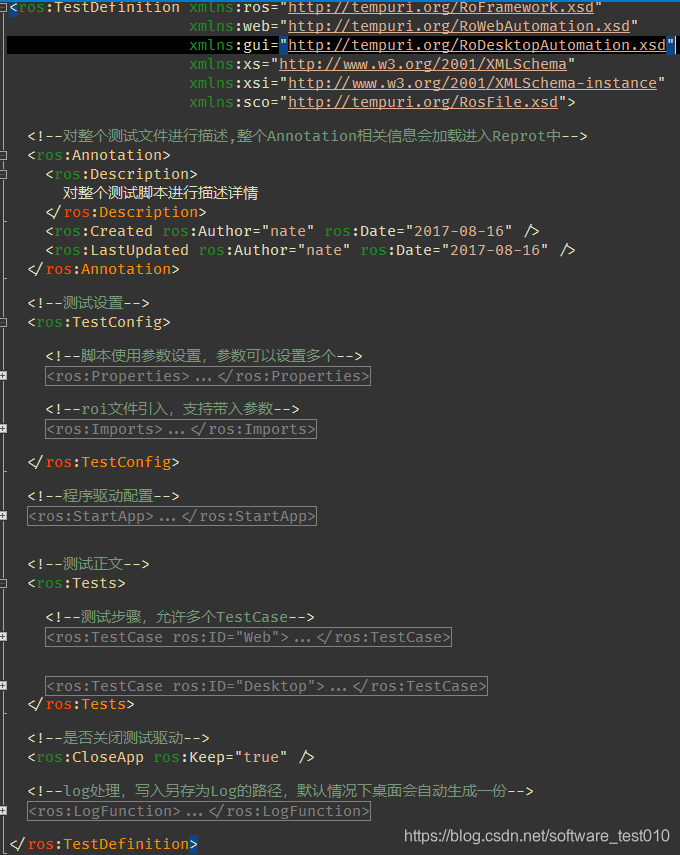The image size is (680, 855).
Task: Expand the folded ros:Imports block
Action: click(x=3, y=429)
